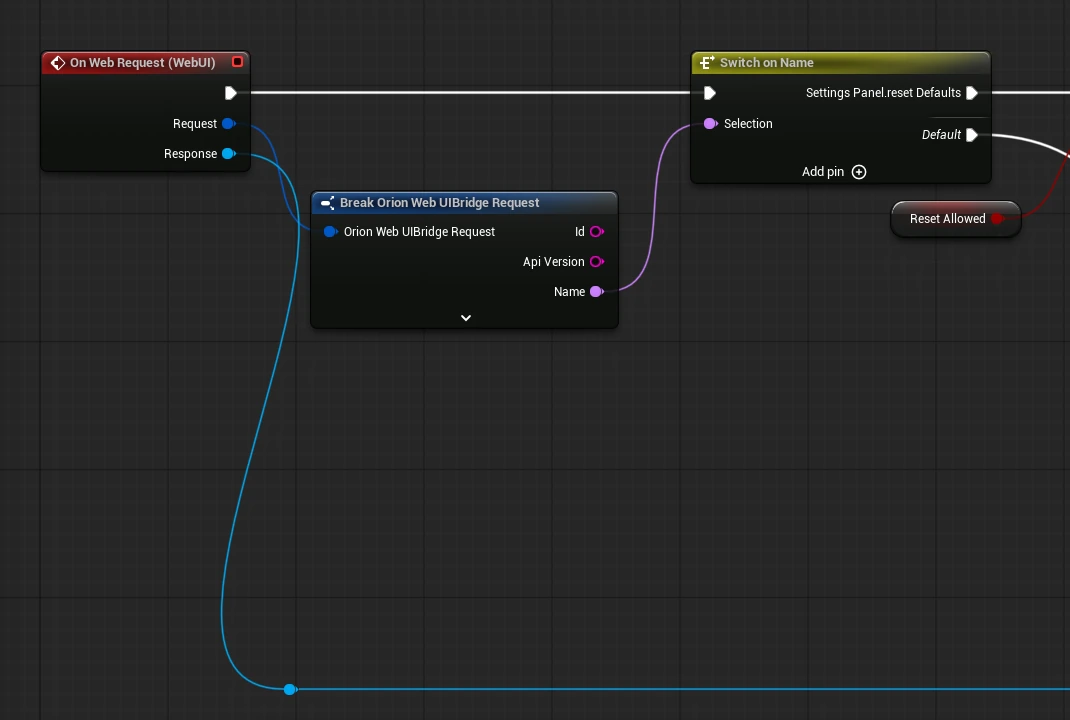Click the Orion Web UIBridge Request pin label
Screen dimensions: 1070x720
point(419,232)
